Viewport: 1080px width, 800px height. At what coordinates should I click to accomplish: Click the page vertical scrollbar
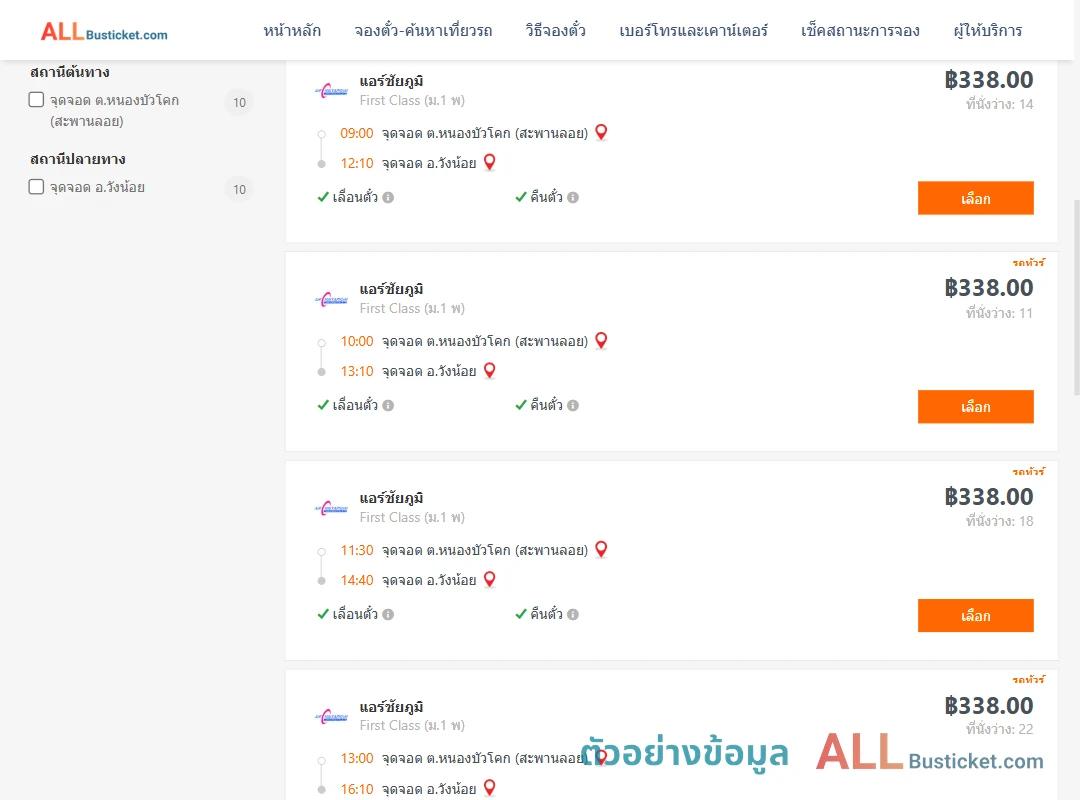coord(1076,296)
